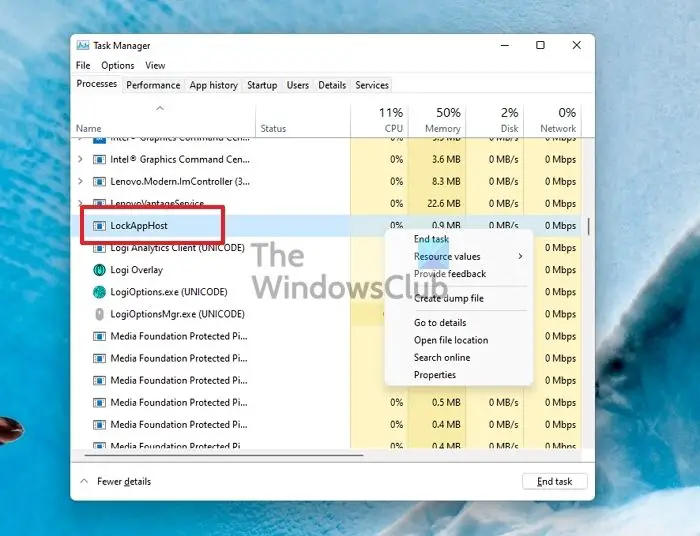
Task: Open the Options menu
Action: tap(117, 66)
